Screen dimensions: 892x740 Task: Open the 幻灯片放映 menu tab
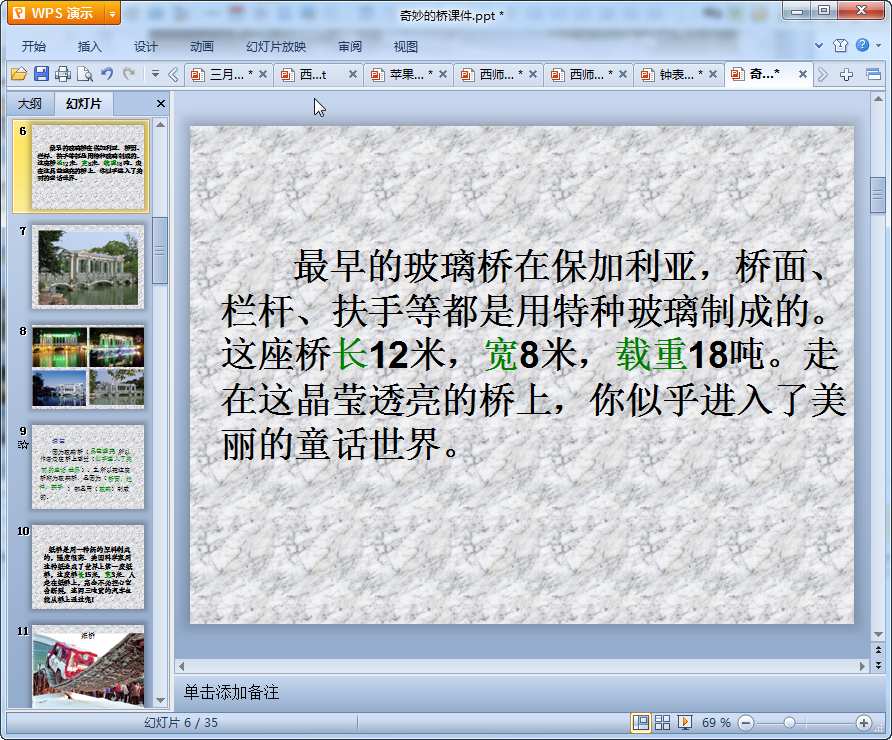pos(276,46)
